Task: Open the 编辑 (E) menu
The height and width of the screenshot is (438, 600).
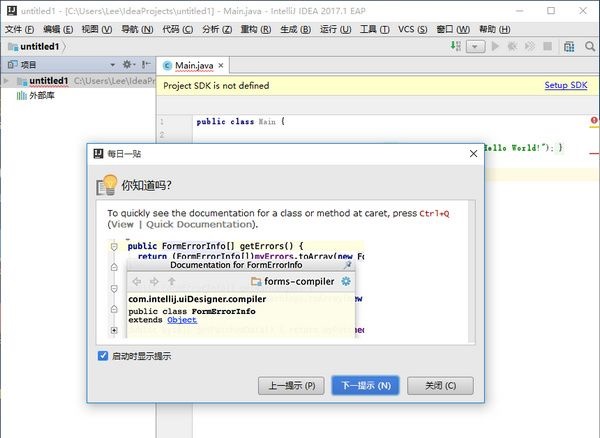Action: click(58, 29)
